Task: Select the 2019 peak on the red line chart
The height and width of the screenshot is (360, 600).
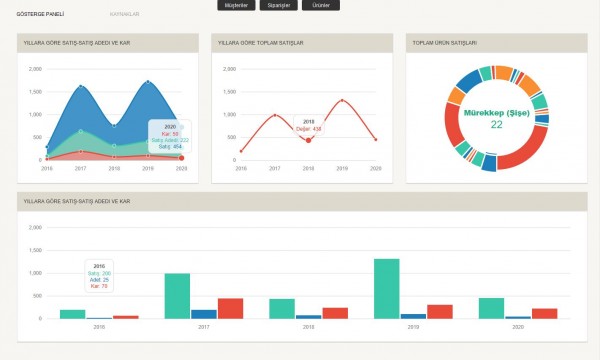Action: pyautogui.click(x=342, y=100)
